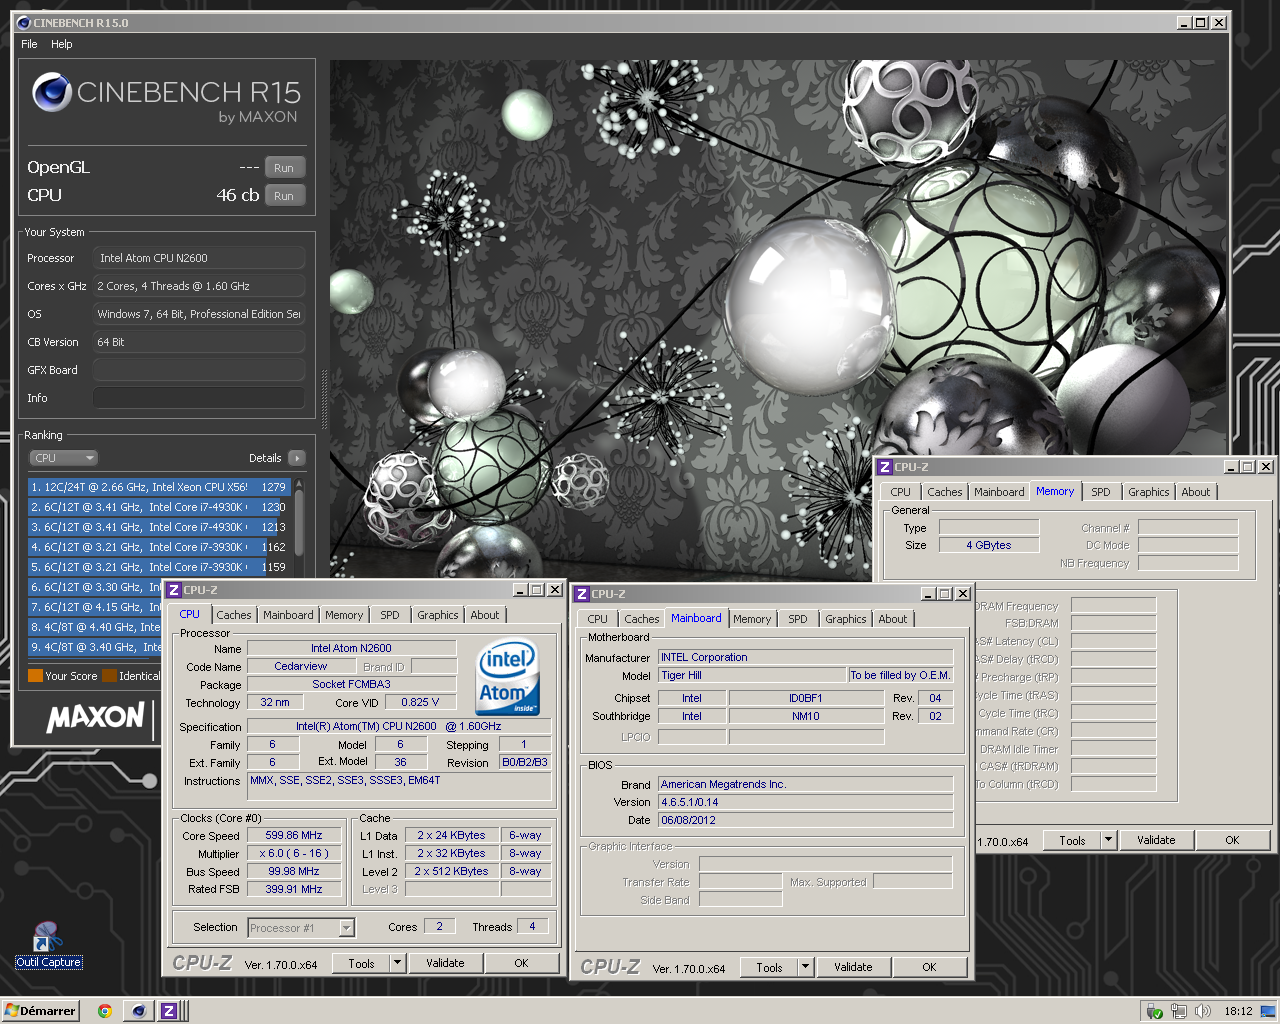Click the empty Info input field

click(x=199, y=398)
